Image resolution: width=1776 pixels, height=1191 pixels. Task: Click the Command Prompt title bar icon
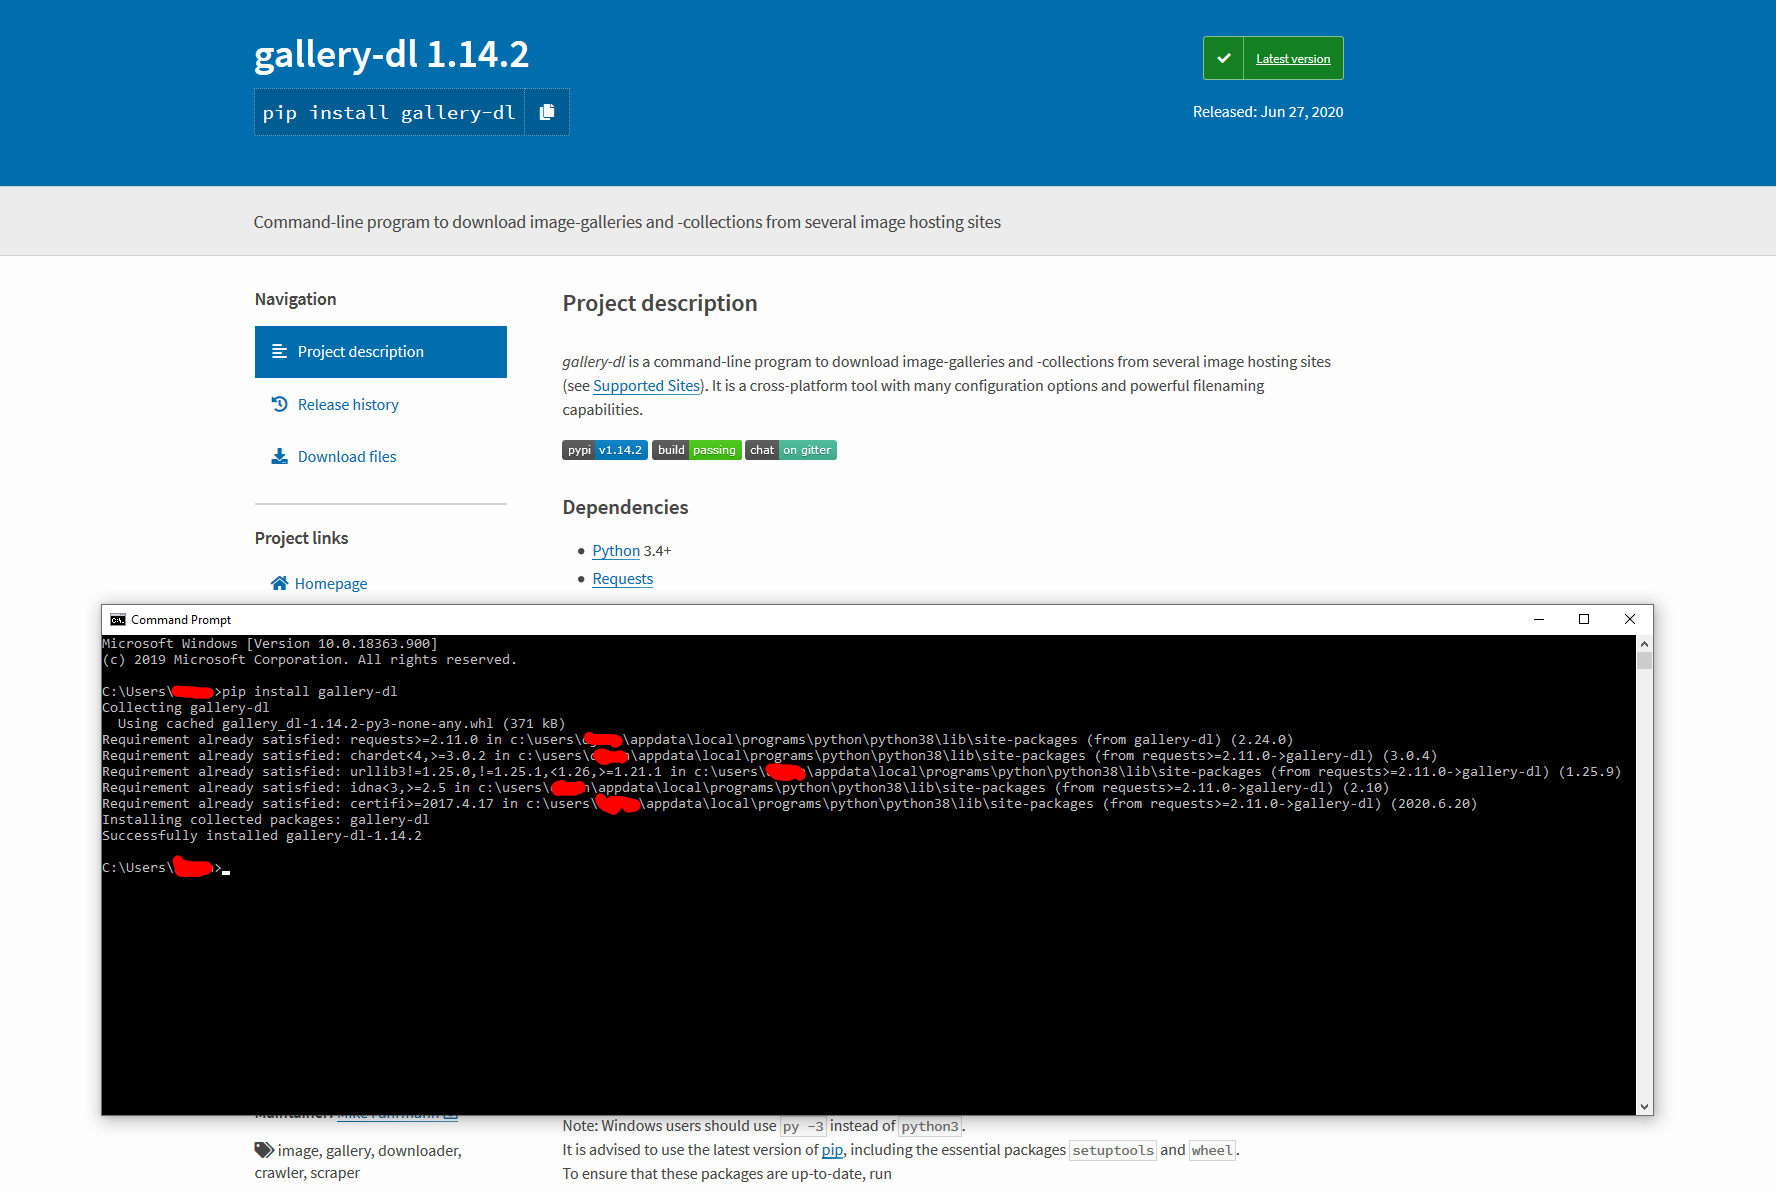coord(117,619)
